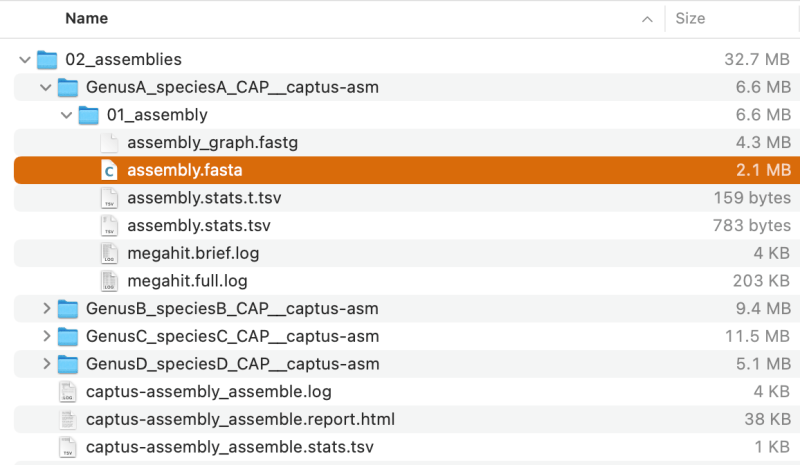Select the assembly.stats.tsv file name

coord(199,226)
